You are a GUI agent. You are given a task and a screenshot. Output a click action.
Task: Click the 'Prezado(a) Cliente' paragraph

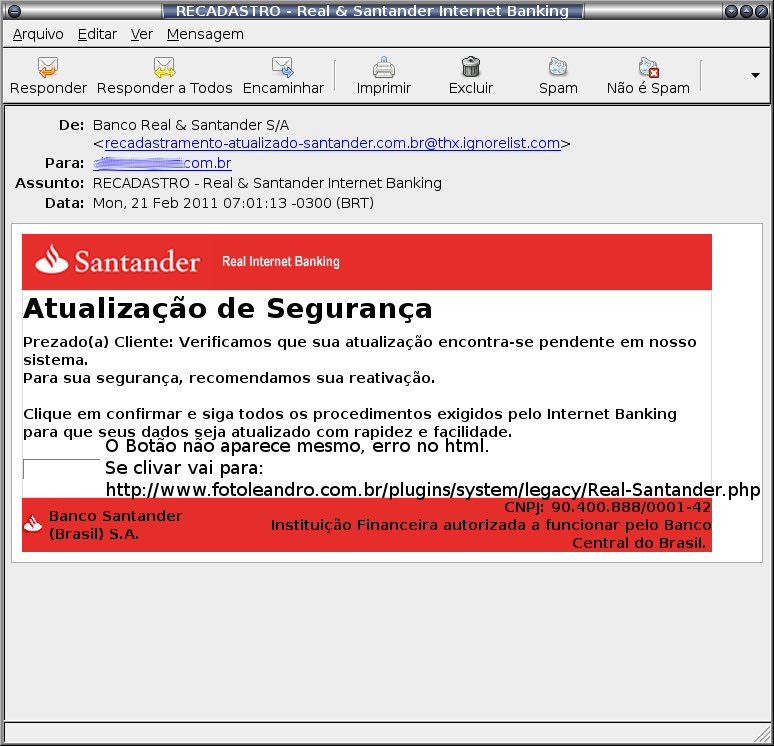(360, 351)
